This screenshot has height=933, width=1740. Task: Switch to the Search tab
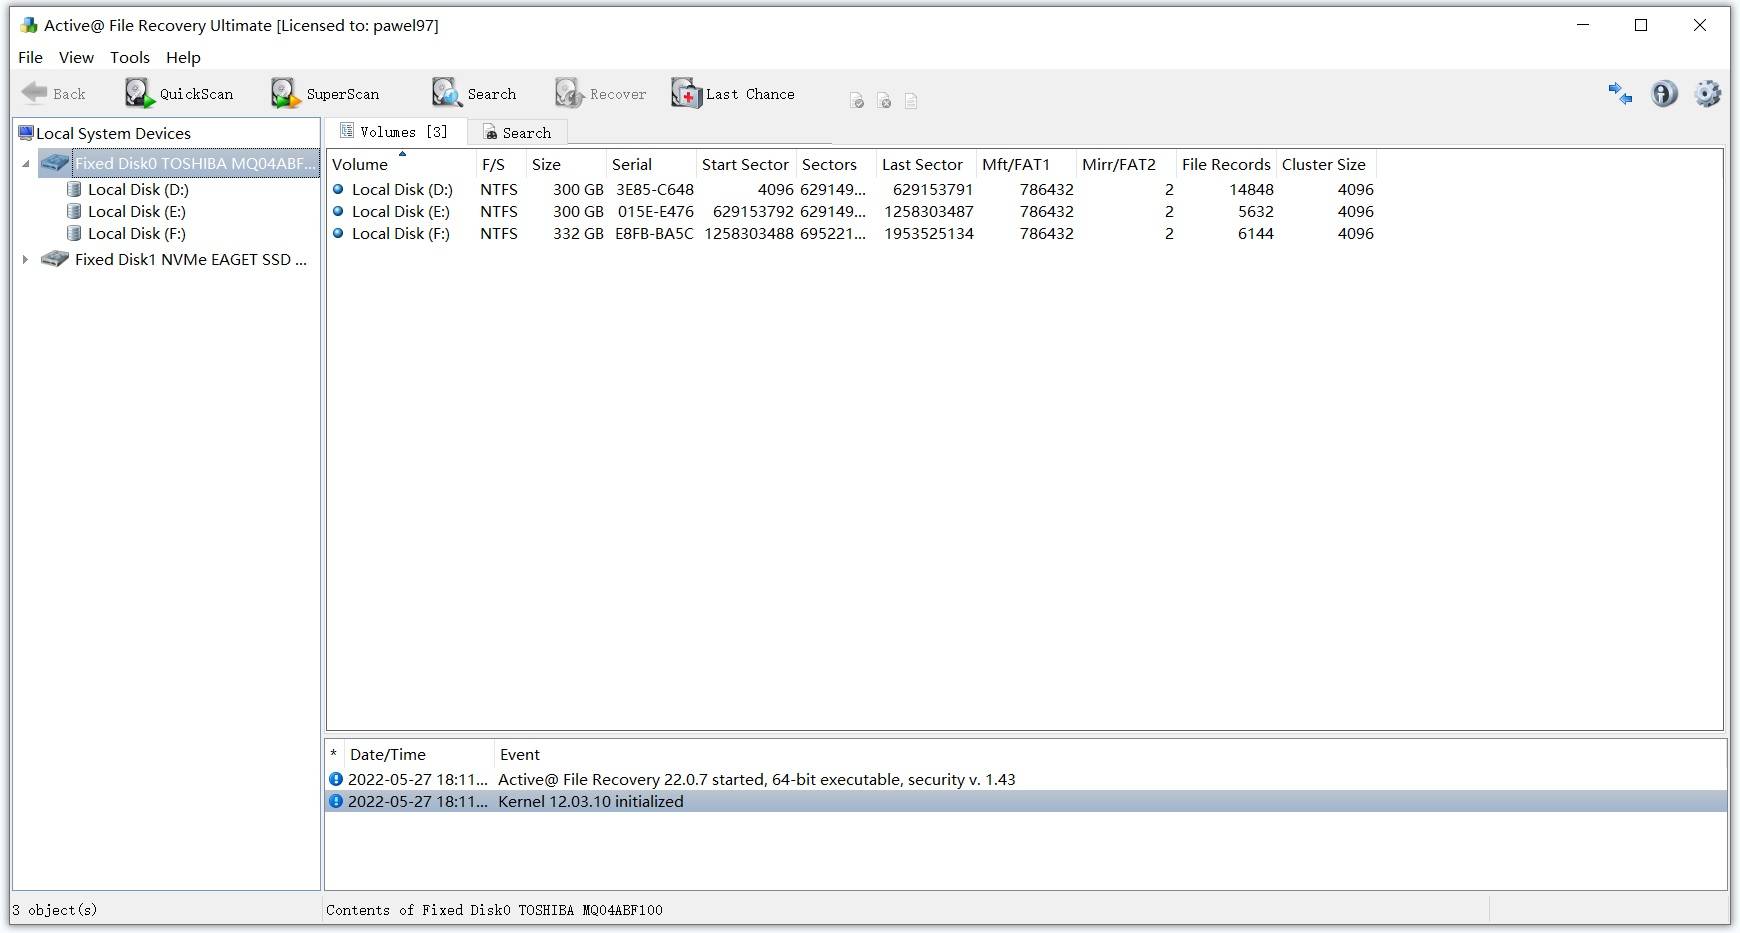(517, 133)
